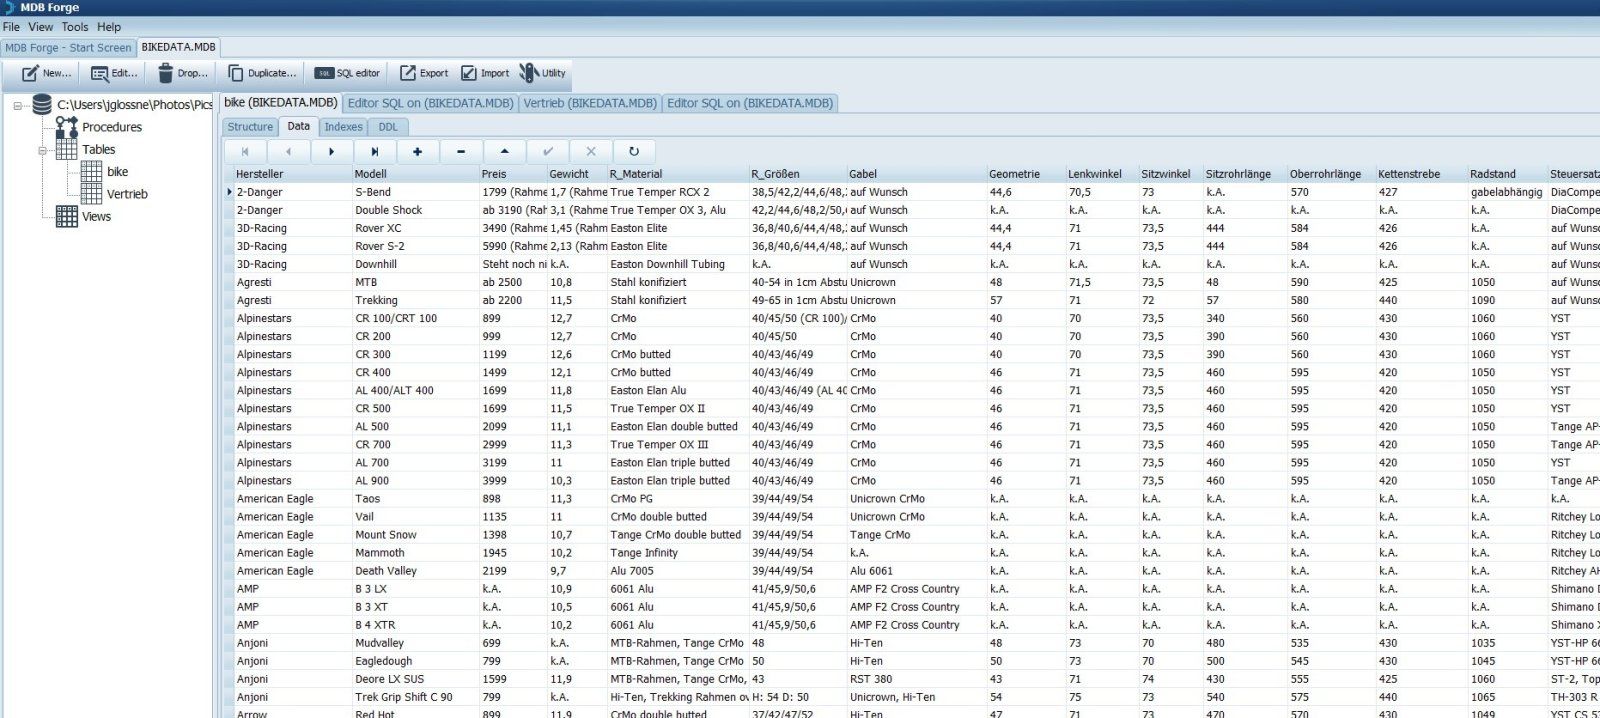Screen dimensions: 1600x718
Task: Delete record with minus icon
Action: pos(460,151)
